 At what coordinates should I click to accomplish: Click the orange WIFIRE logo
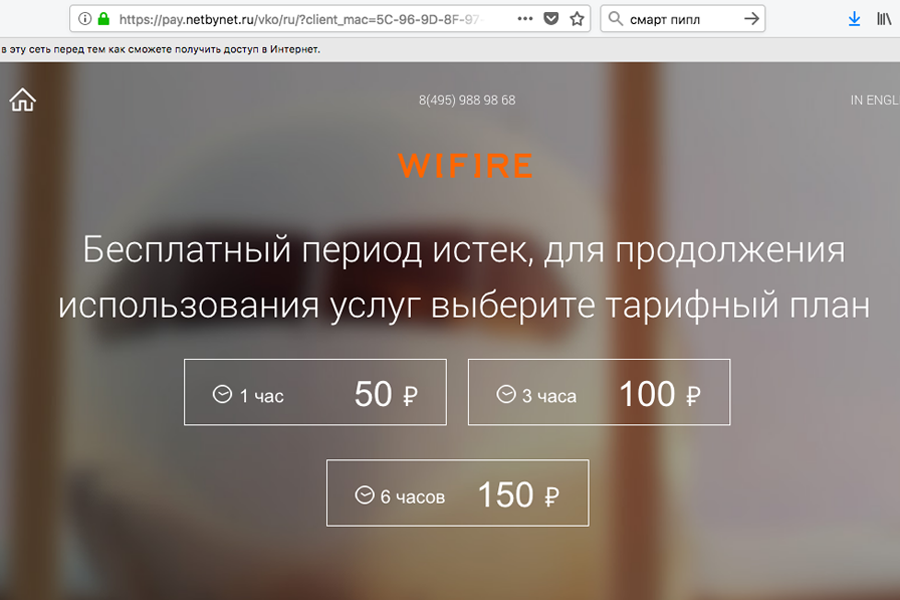click(x=465, y=166)
